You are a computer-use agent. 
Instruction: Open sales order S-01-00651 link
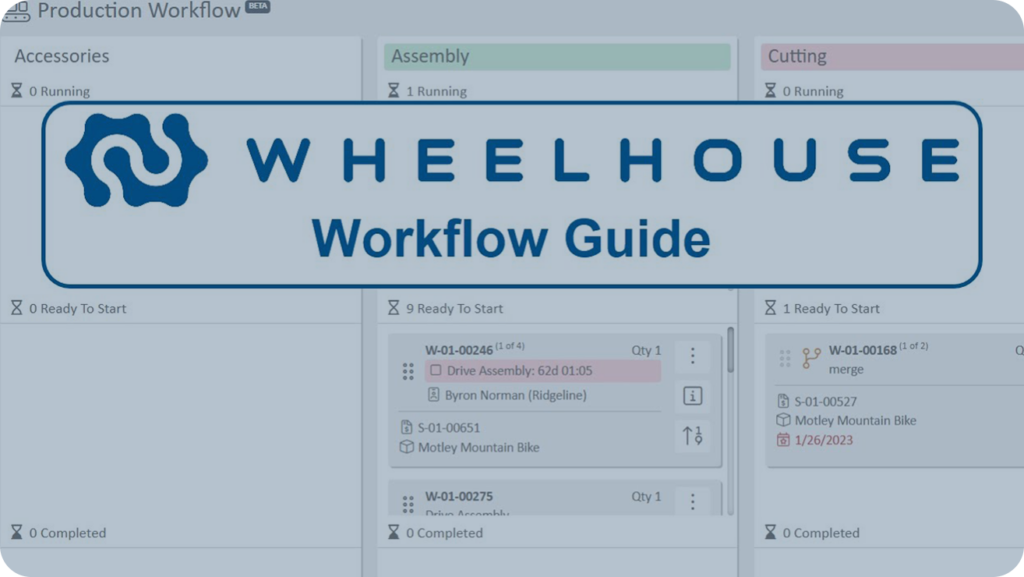pos(449,428)
